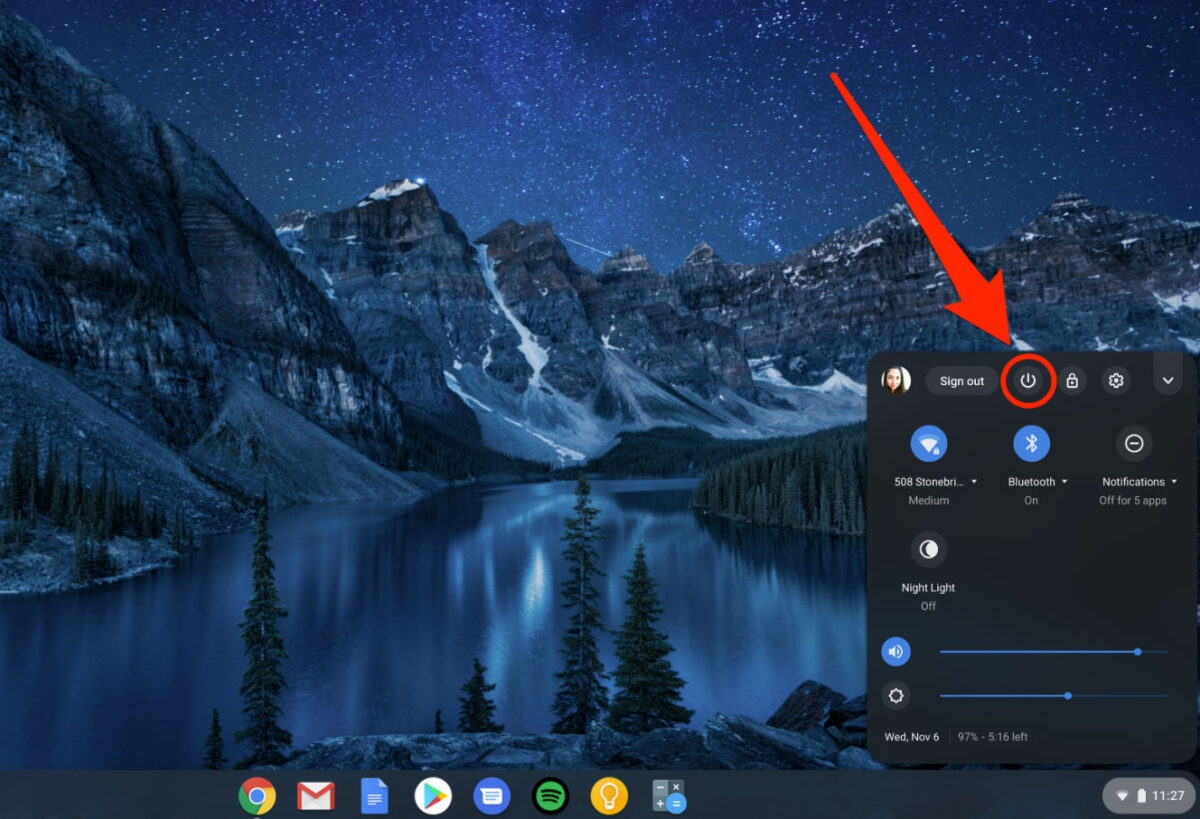
Task: Click the power icon circled in red
Action: click(x=1027, y=381)
